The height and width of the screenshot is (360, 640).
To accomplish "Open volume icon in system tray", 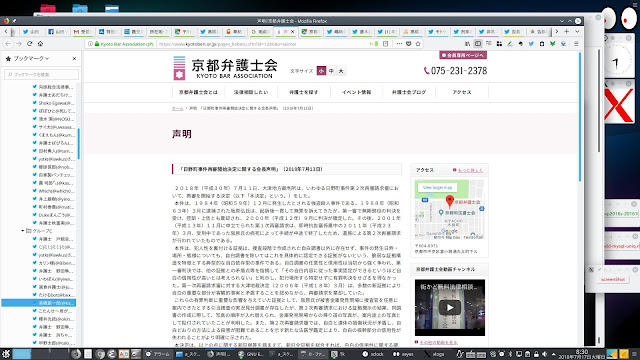I will (x=544, y=354).
